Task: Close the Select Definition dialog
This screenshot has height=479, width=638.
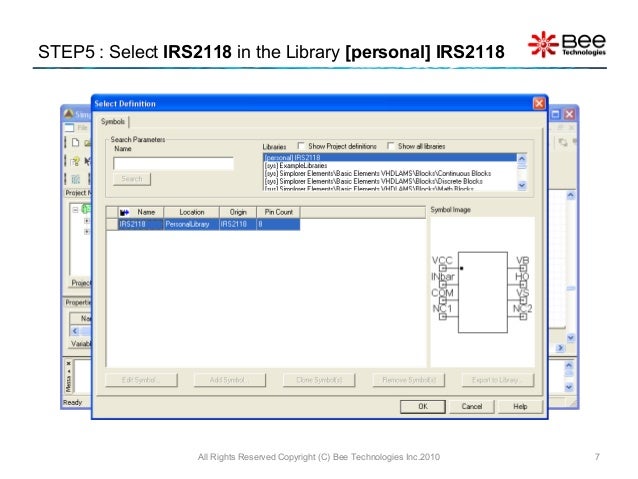Action: (539, 104)
